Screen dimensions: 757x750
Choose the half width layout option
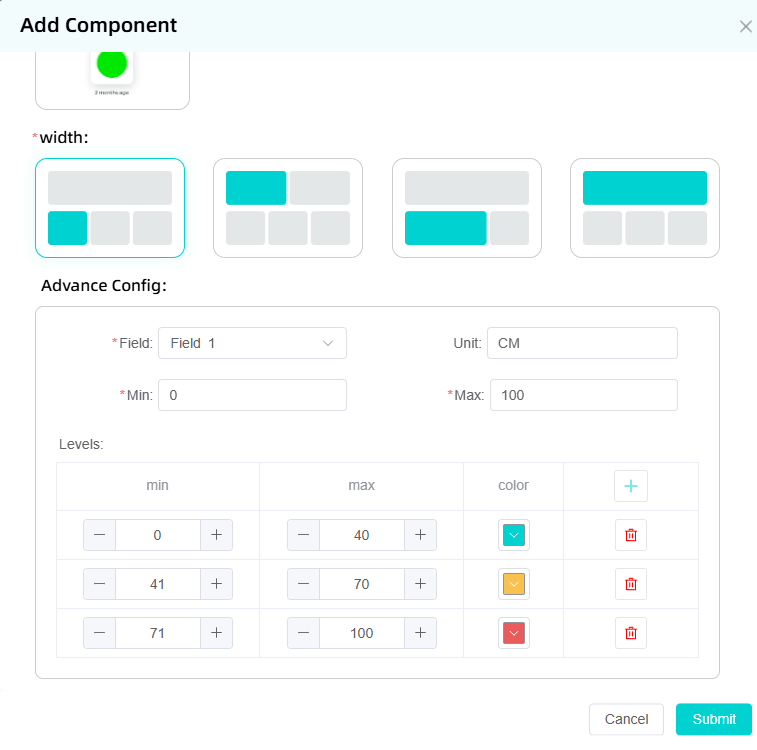point(288,208)
